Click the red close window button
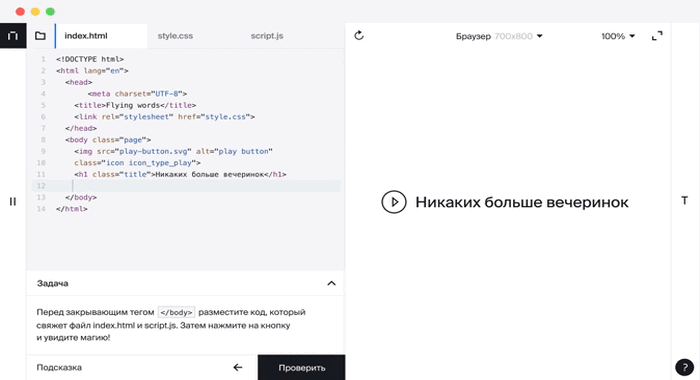Image resolution: width=700 pixels, height=380 pixels. (x=20, y=12)
